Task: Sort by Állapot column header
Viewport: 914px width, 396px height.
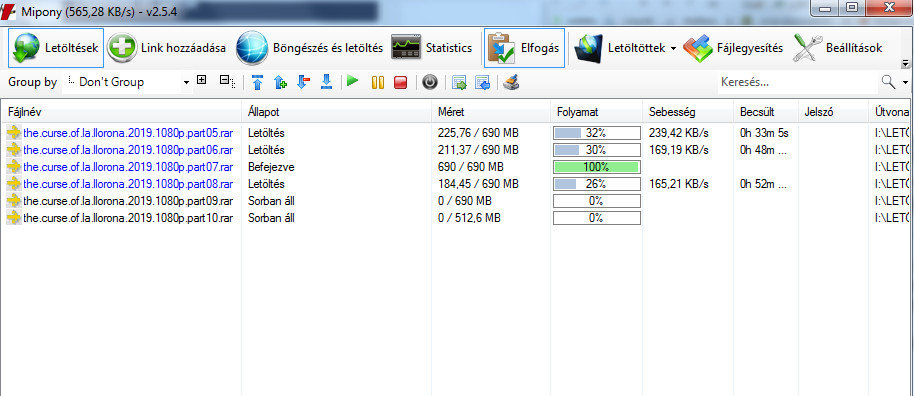Action: (336, 111)
